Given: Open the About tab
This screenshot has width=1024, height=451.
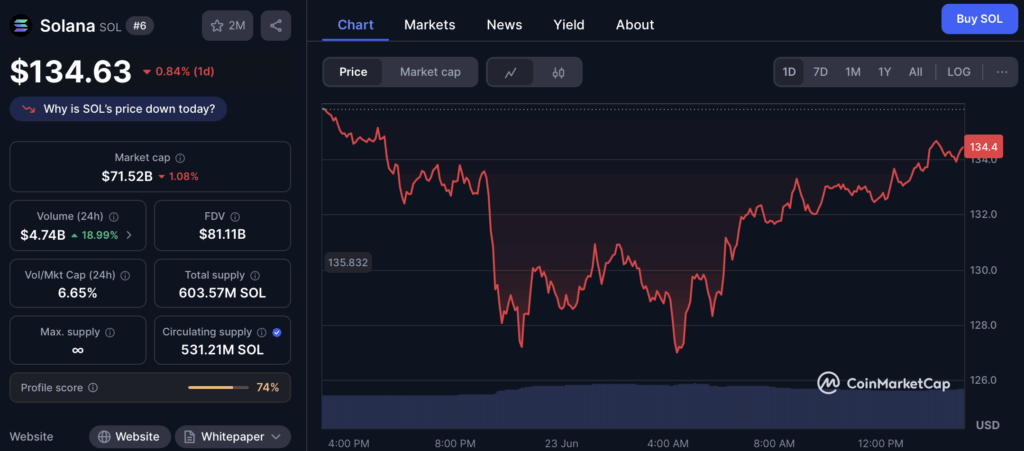Looking at the screenshot, I should (635, 25).
